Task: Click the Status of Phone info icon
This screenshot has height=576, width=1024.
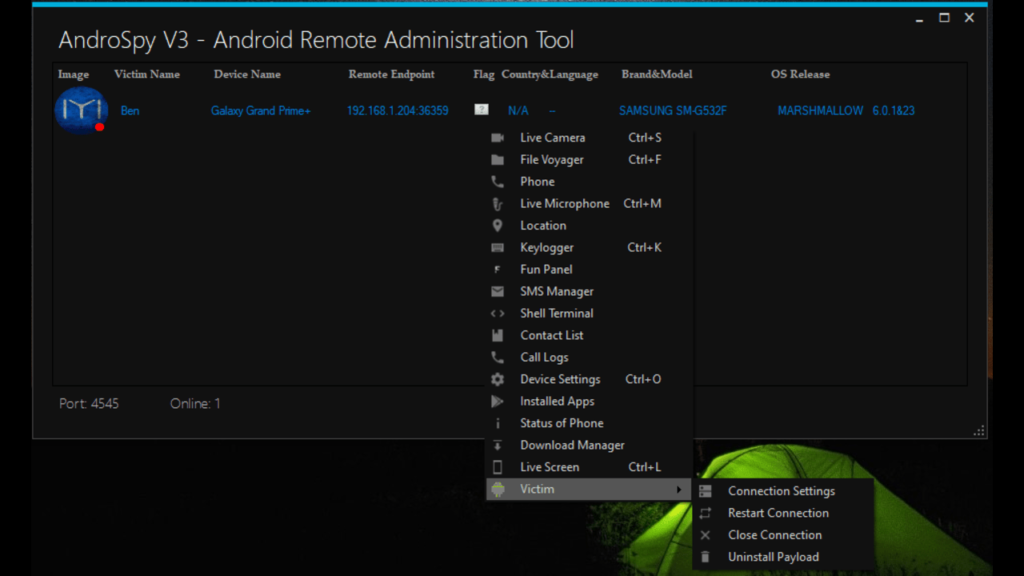Action: (x=498, y=423)
